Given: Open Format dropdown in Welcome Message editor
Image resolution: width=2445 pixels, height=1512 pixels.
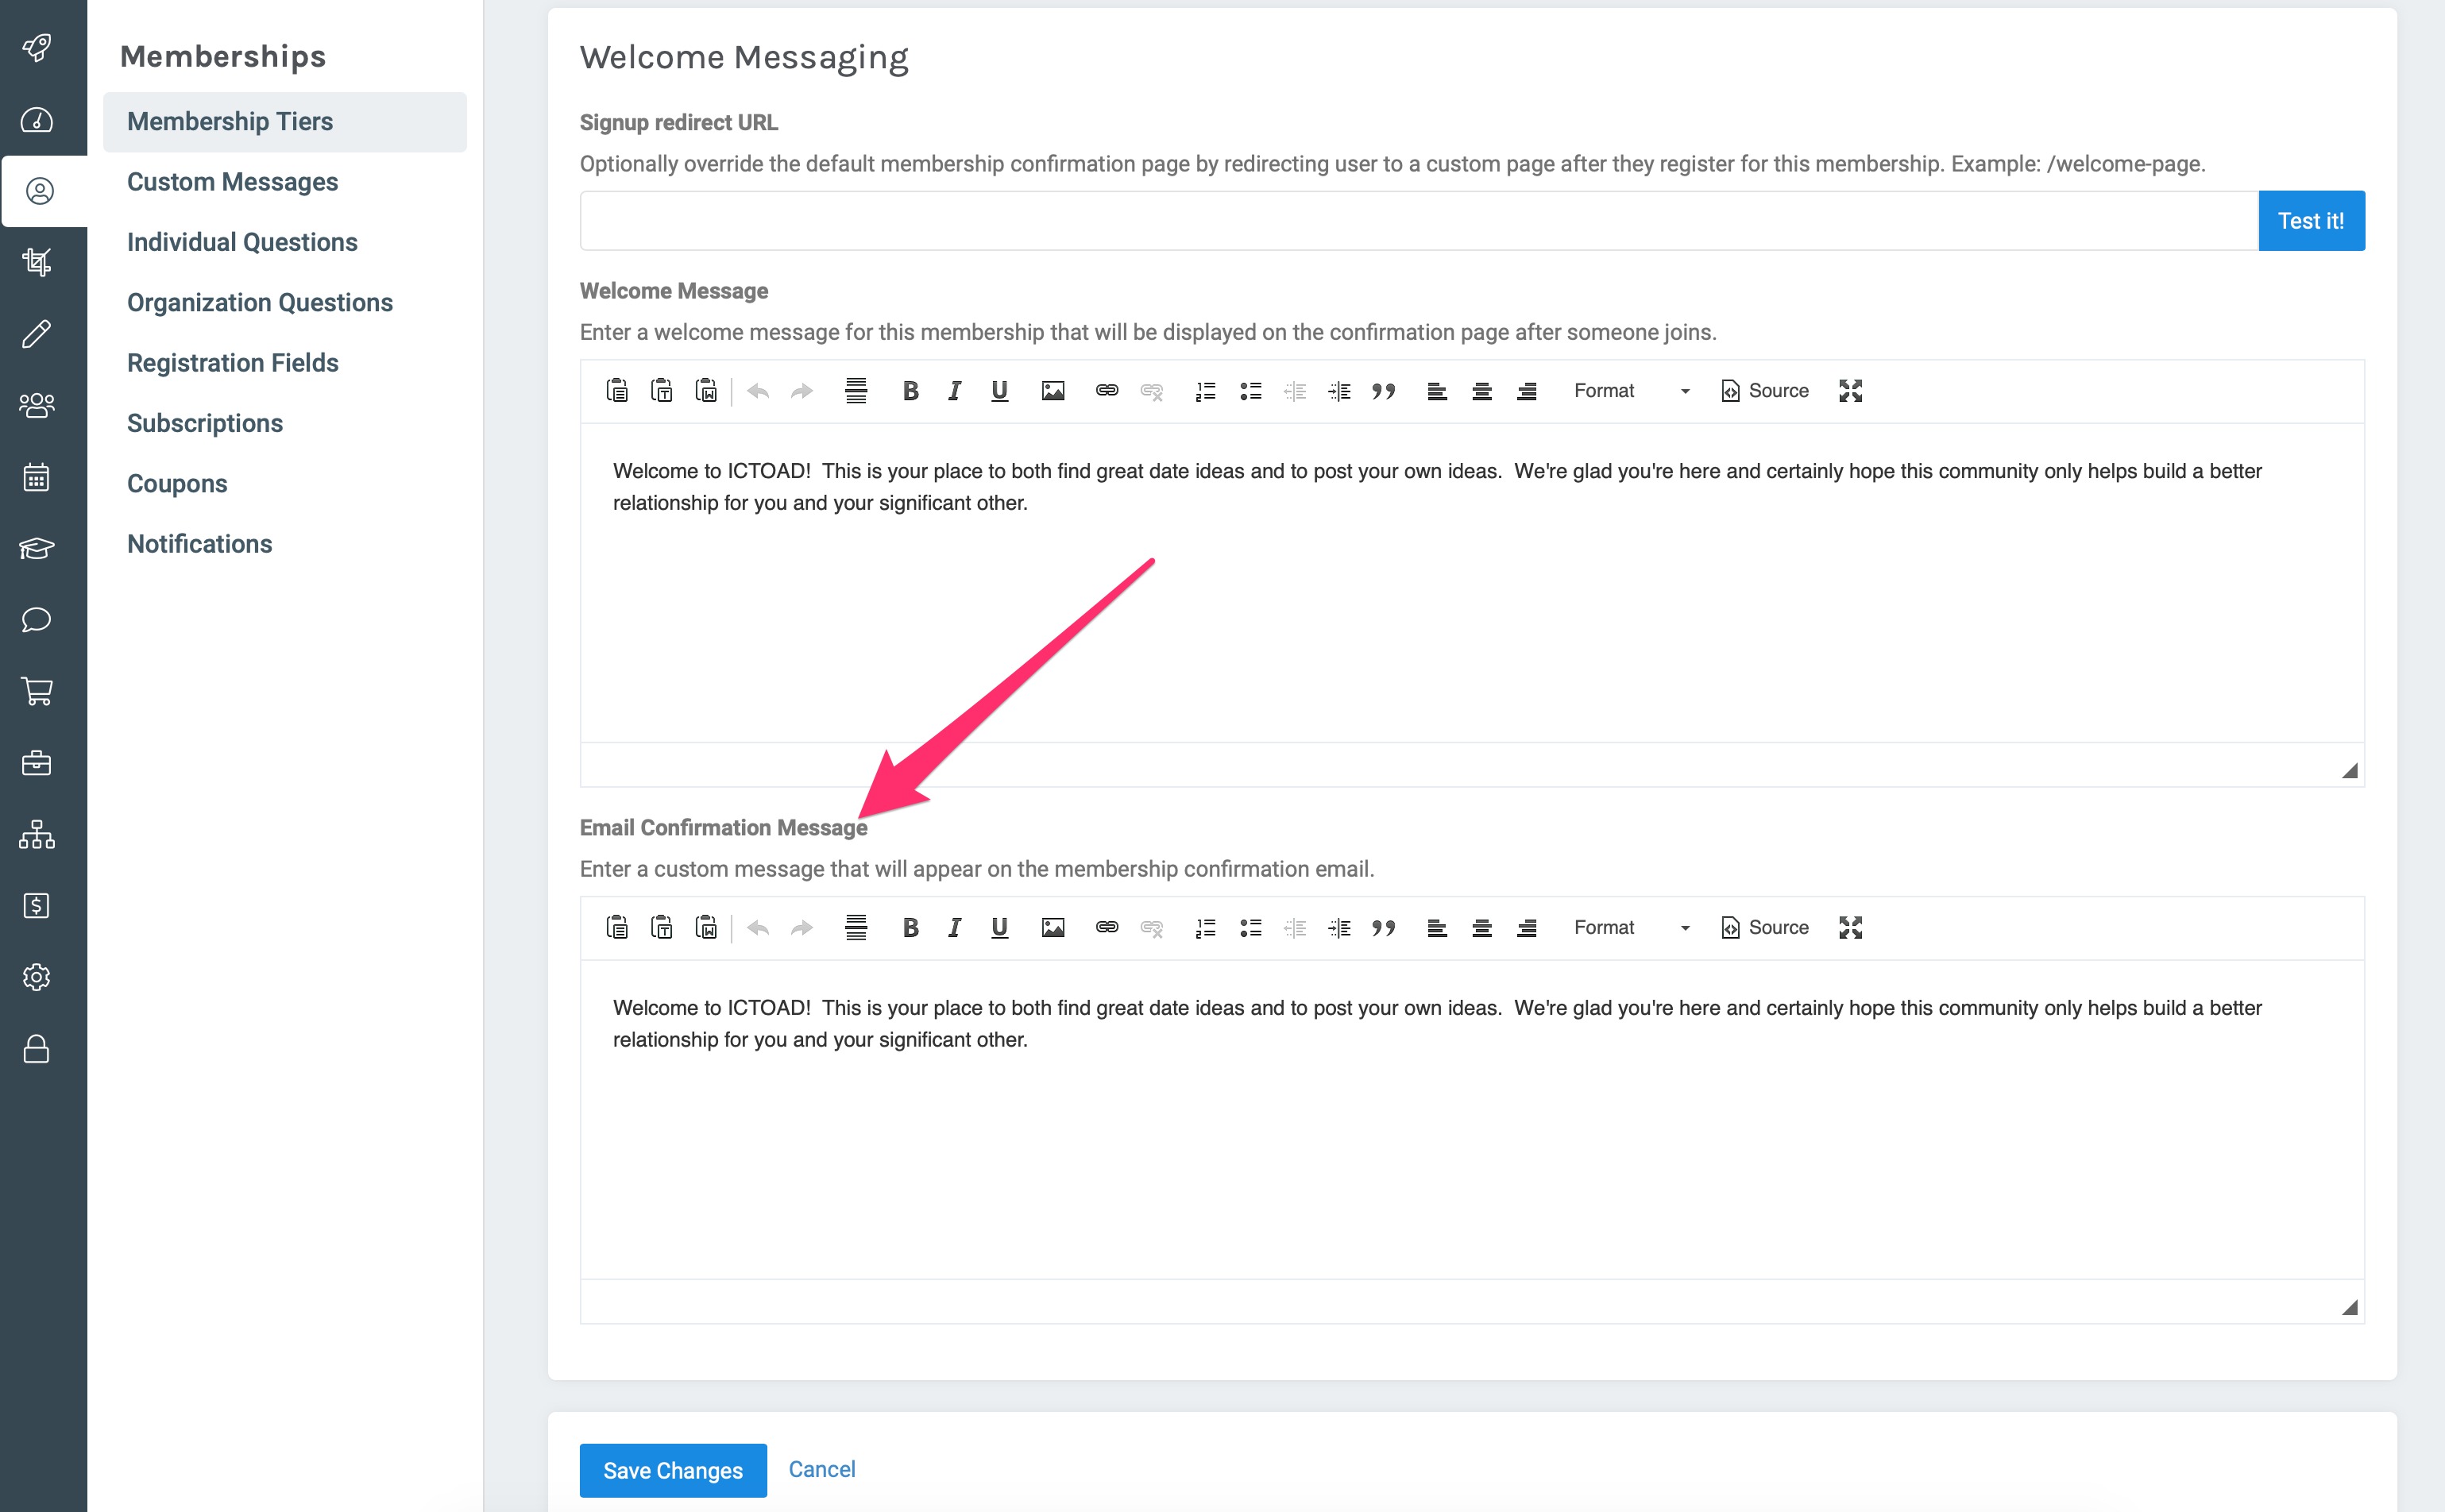Looking at the screenshot, I should (x=1630, y=391).
